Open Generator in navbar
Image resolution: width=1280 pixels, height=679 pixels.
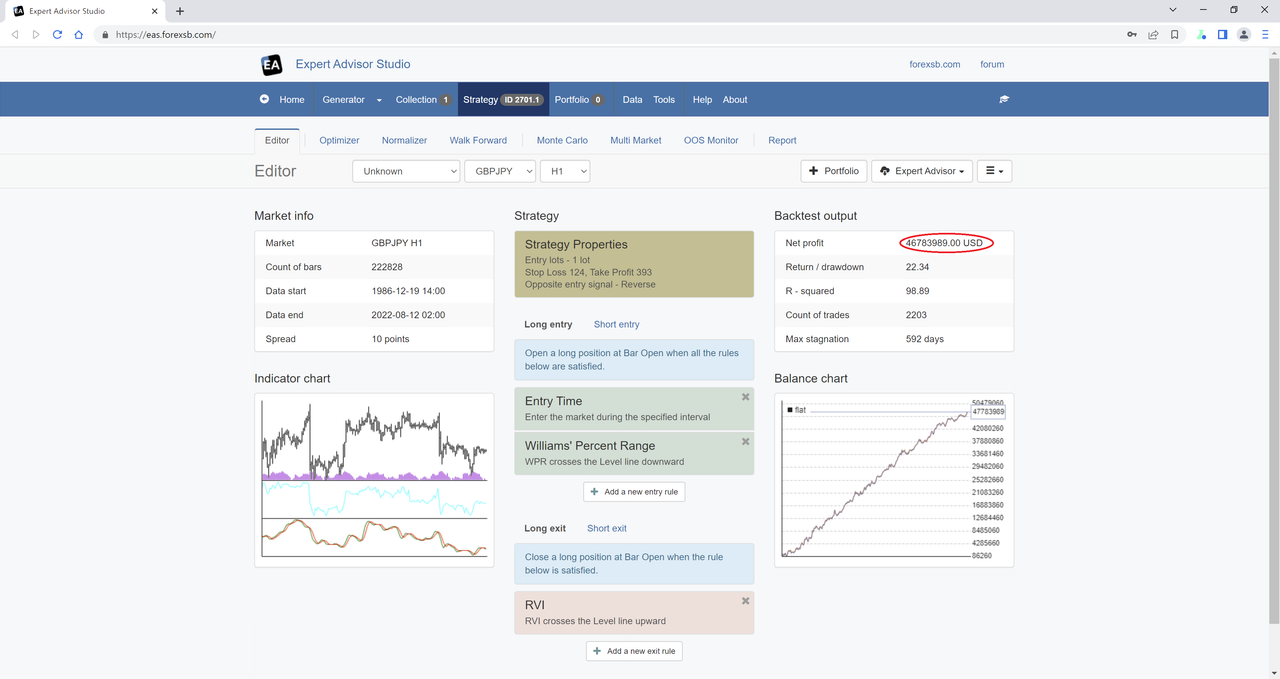click(344, 100)
